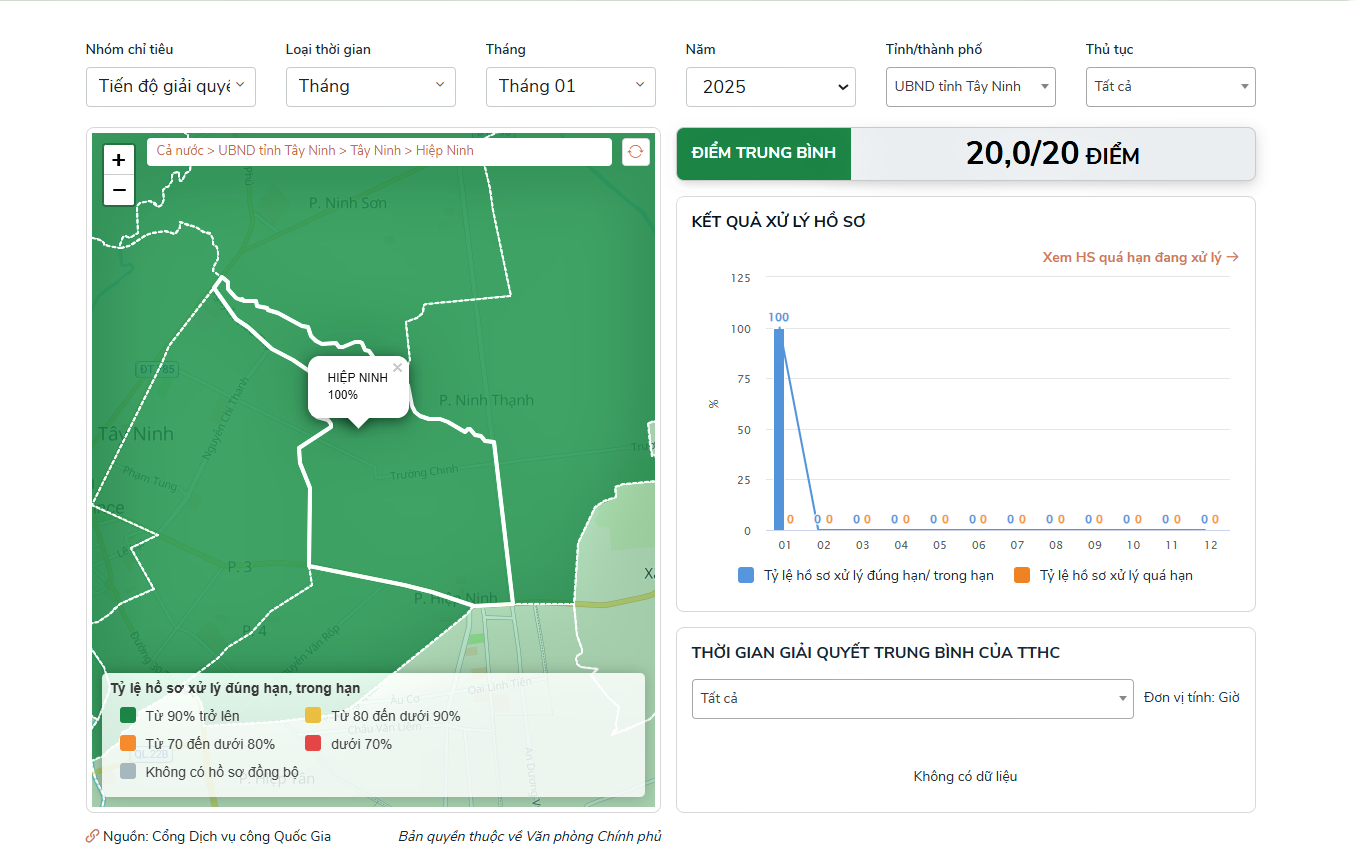Toggle the quá hạn chart series
The height and width of the screenshot is (859, 1357).
click(x=1103, y=575)
